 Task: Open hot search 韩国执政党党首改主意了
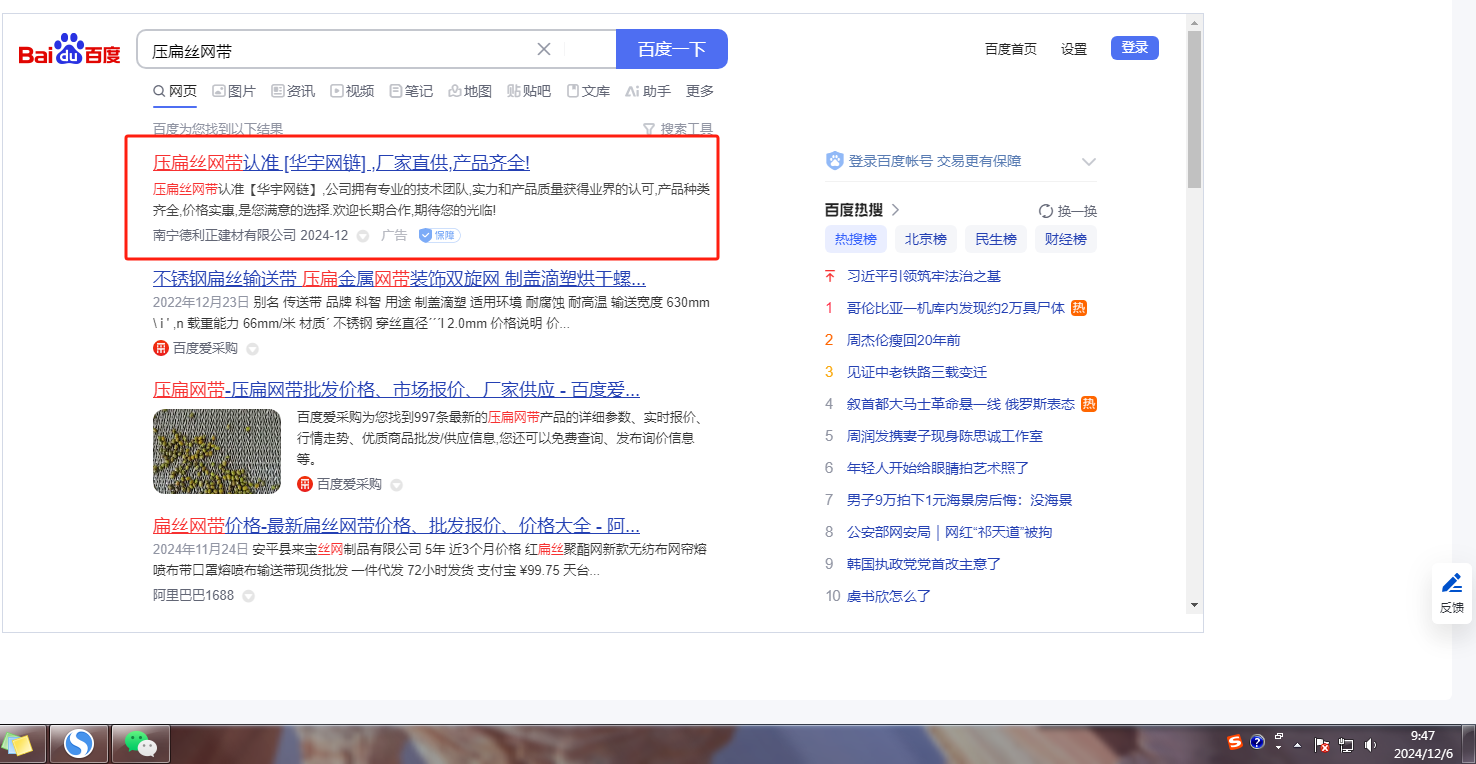(924, 564)
